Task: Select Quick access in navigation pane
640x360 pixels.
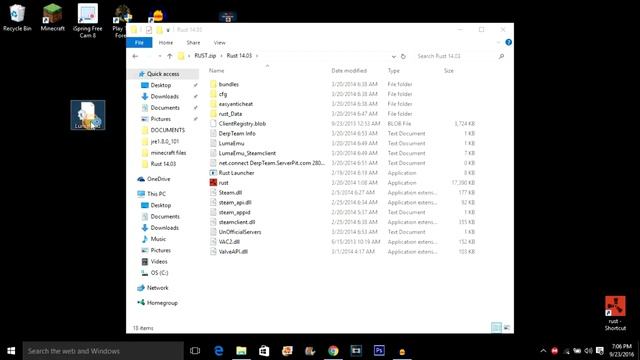Action: [x=163, y=74]
